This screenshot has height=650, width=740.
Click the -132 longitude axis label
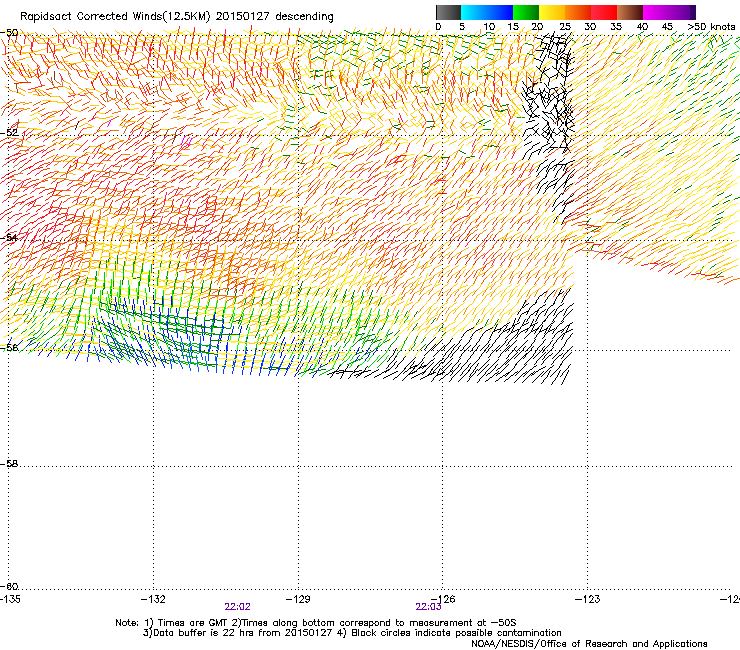coord(153,599)
